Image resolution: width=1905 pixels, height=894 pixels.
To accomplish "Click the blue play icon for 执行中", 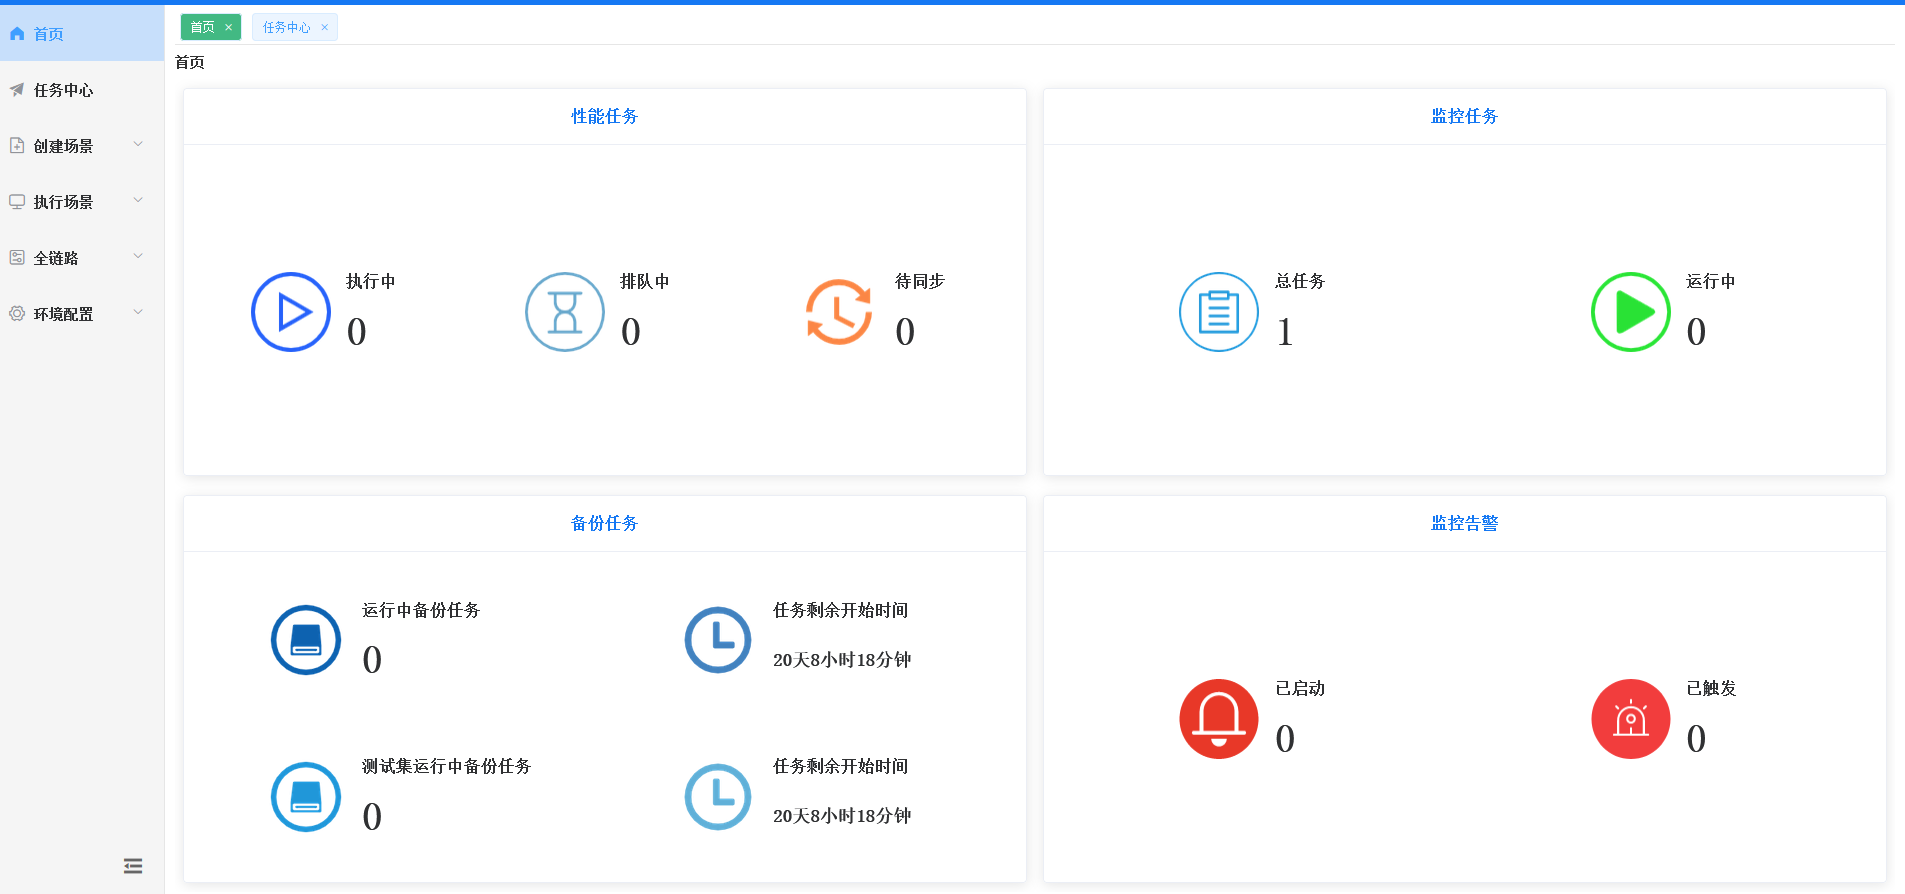I will pyautogui.click(x=291, y=312).
